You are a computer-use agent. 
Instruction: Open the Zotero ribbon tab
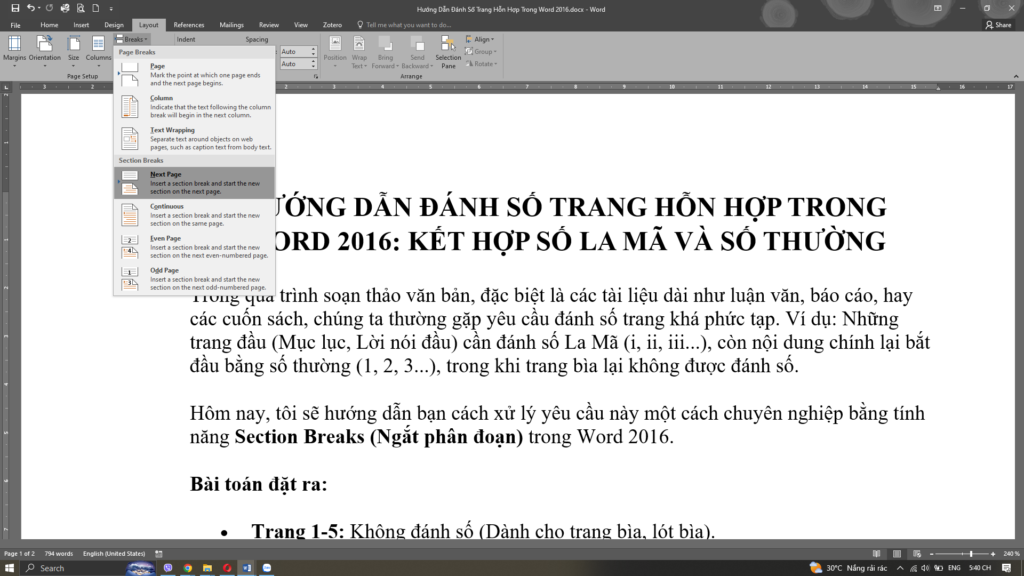coord(333,24)
